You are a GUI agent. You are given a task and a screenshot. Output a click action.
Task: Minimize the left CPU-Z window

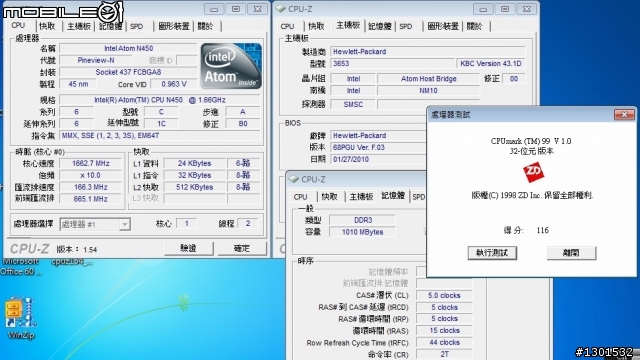(214, 9)
